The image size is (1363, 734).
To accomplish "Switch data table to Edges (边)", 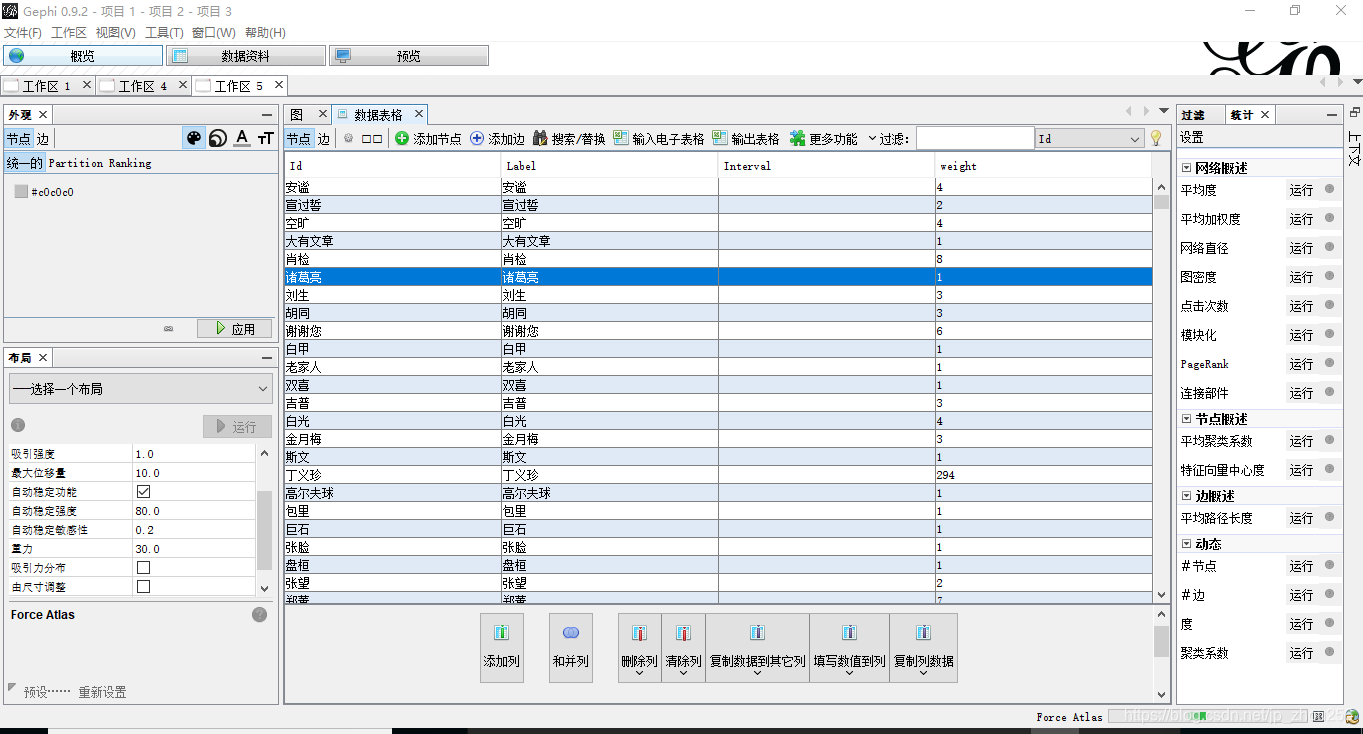I will (x=324, y=139).
